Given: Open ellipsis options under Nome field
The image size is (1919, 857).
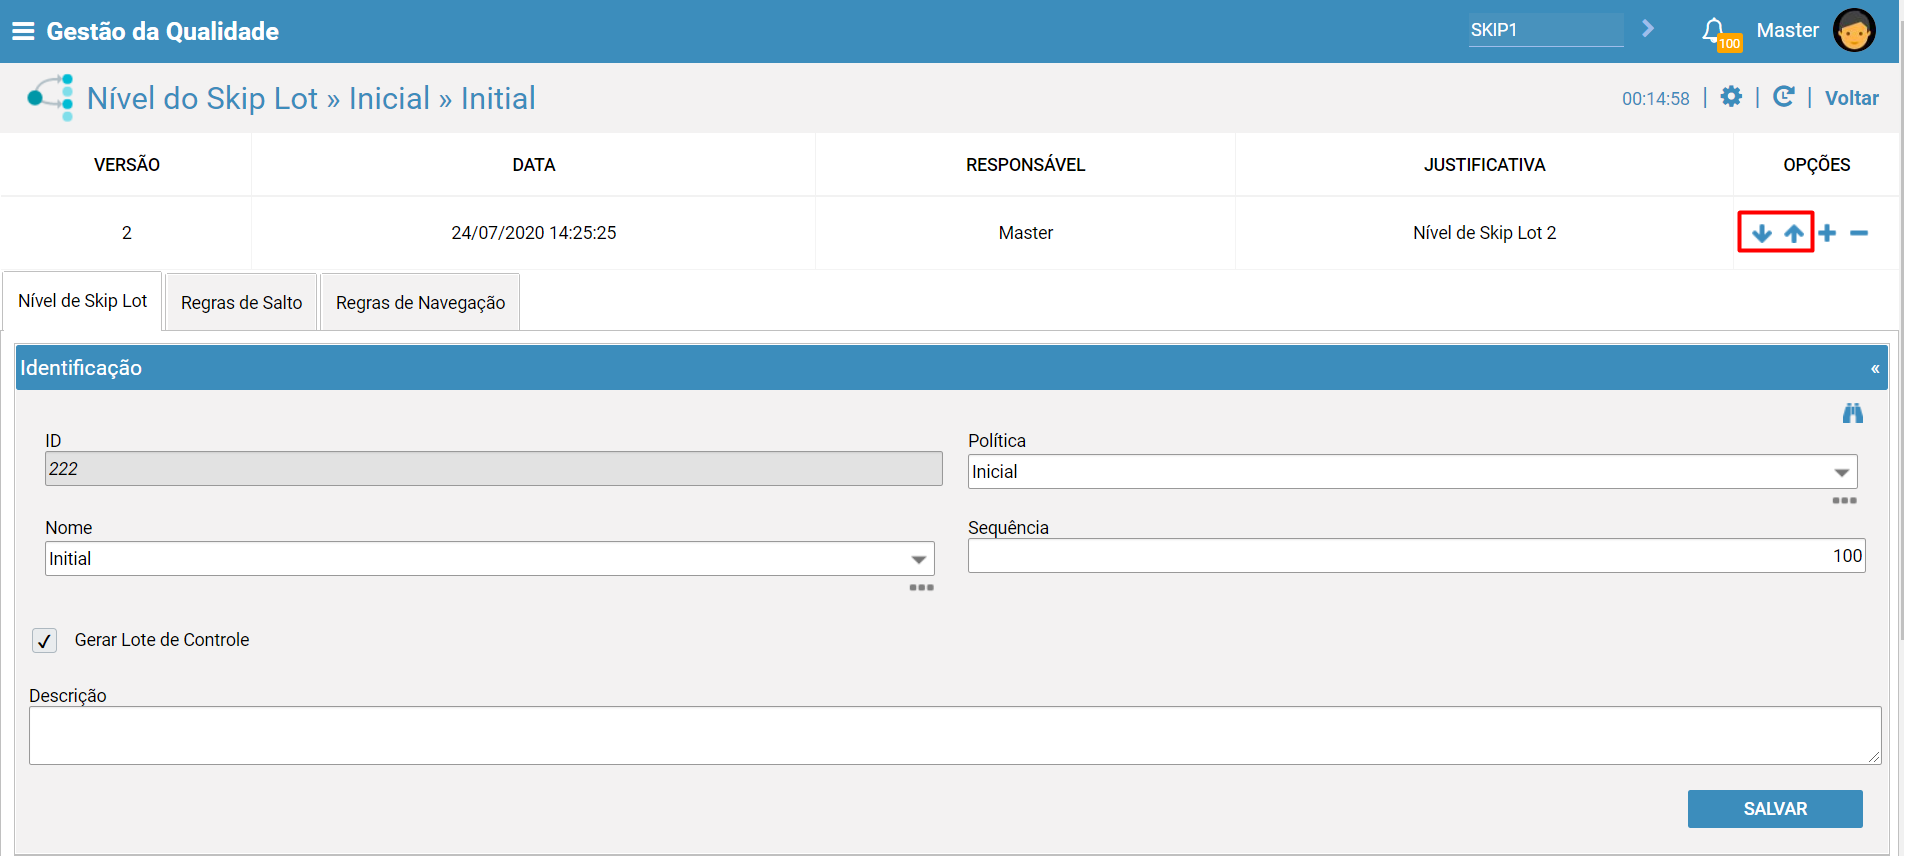Looking at the screenshot, I should [x=922, y=587].
